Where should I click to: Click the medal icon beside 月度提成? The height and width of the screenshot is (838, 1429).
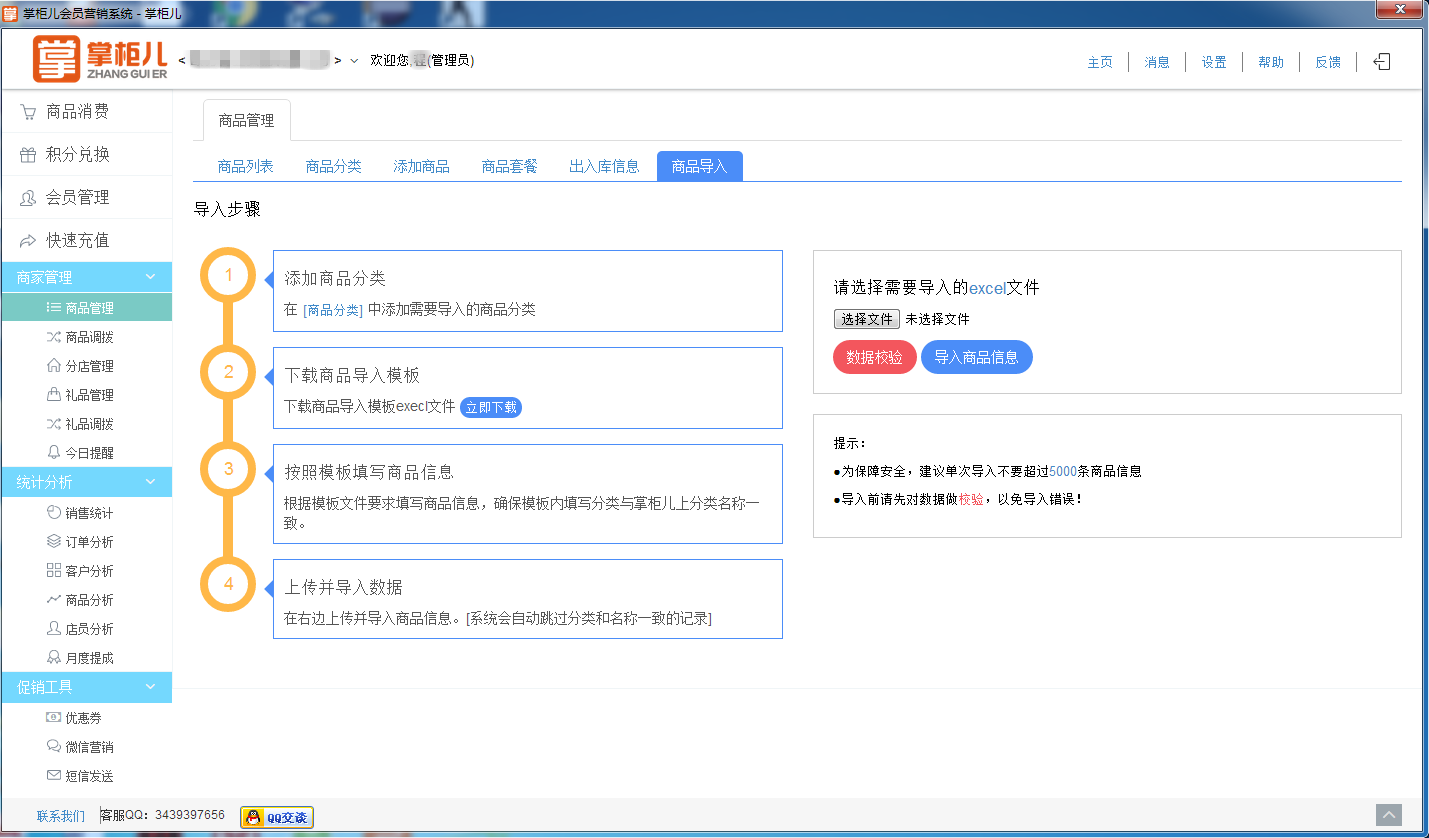tap(54, 658)
